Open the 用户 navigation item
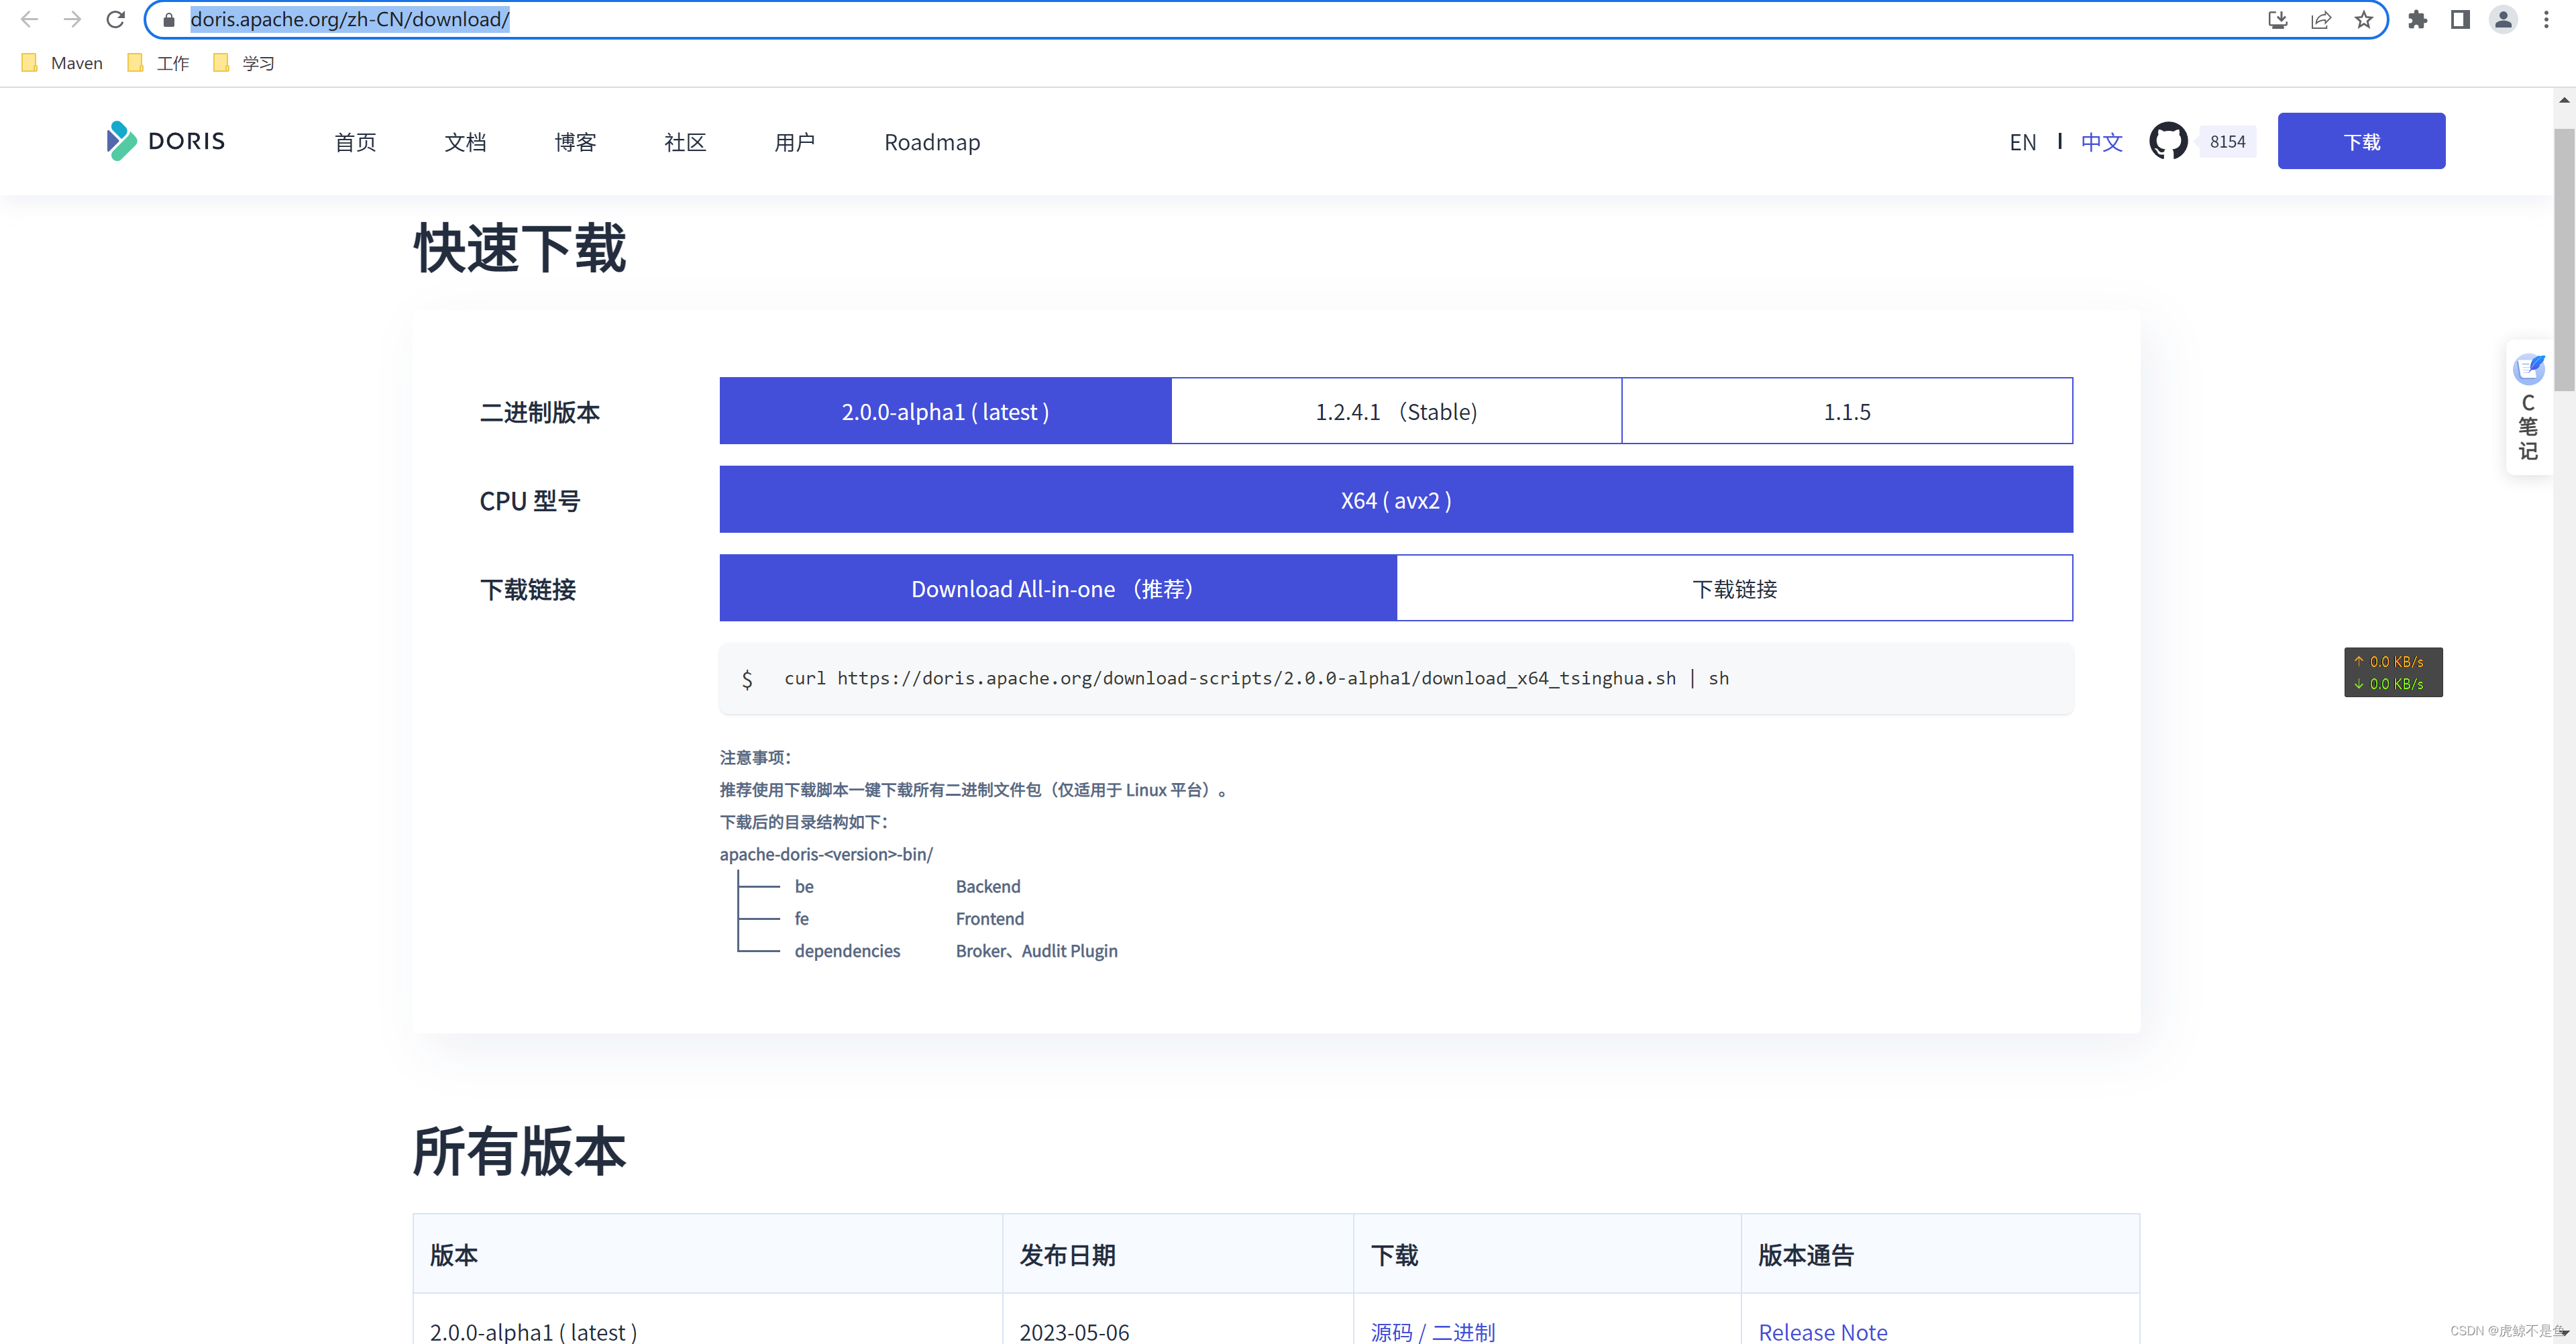The image size is (2576, 1344). coord(795,142)
